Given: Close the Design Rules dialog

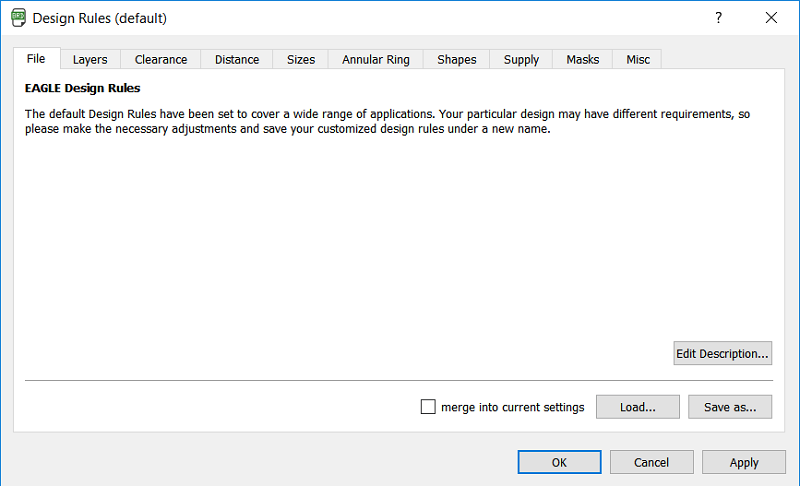Looking at the screenshot, I should [x=771, y=18].
